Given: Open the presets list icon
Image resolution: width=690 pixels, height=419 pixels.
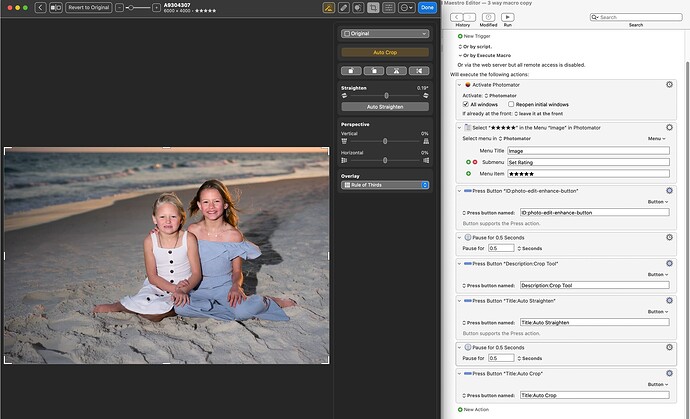Looking at the screenshot, I should coord(389,7).
